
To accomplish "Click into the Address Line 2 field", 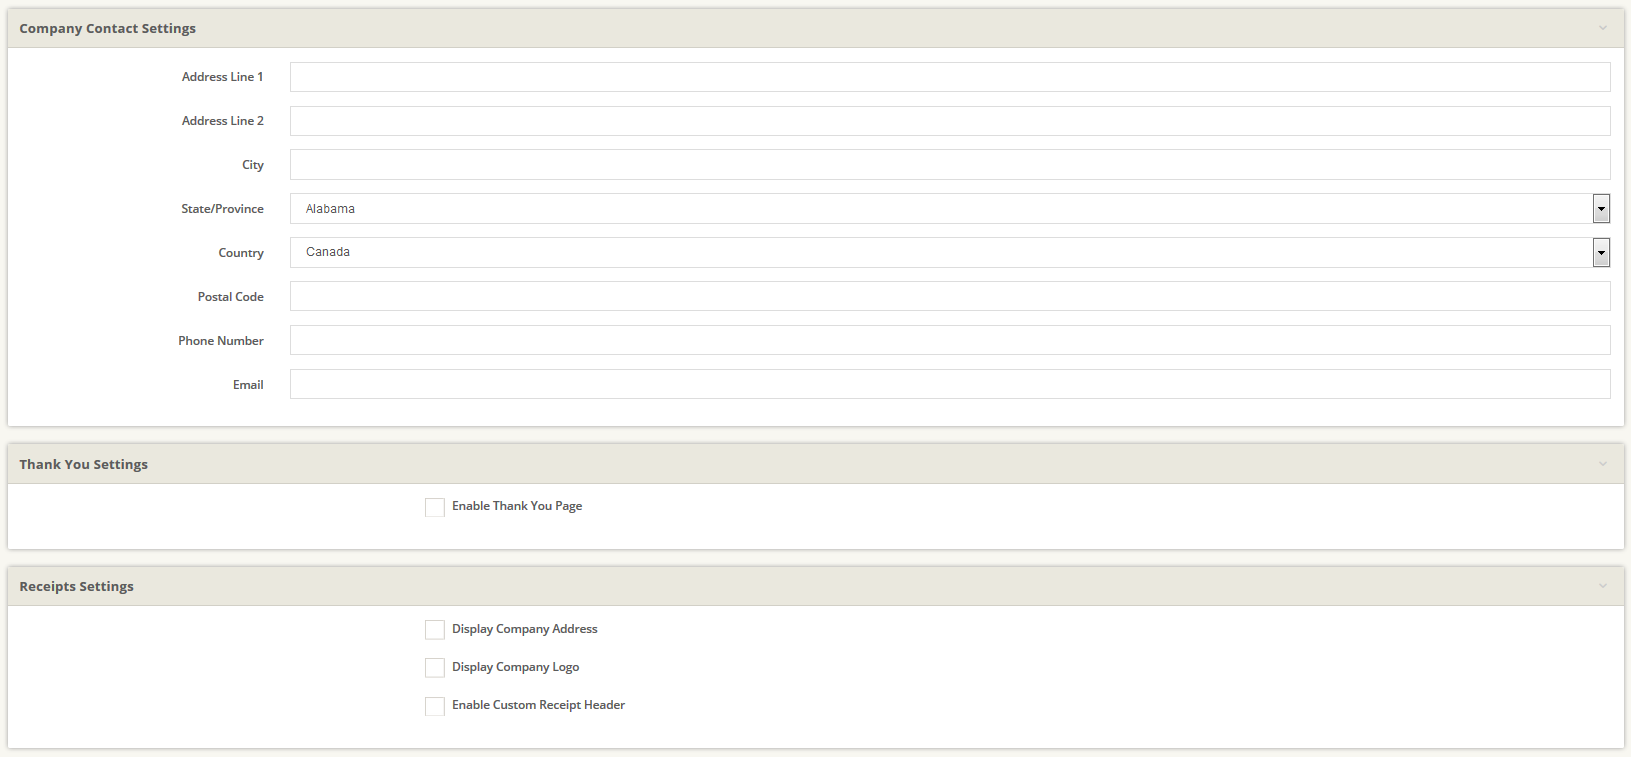I will pos(950,121).
